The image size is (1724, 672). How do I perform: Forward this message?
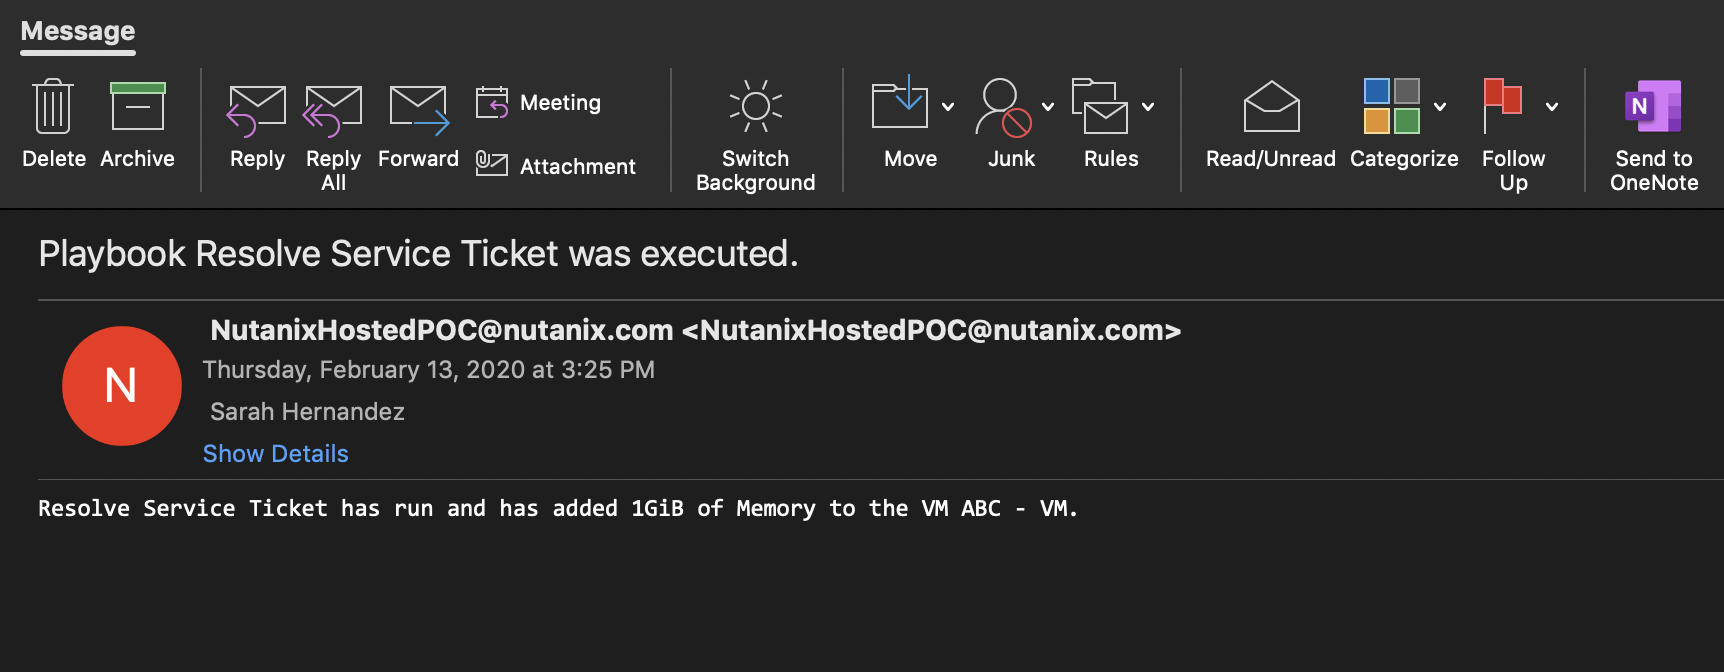[418, 126]
